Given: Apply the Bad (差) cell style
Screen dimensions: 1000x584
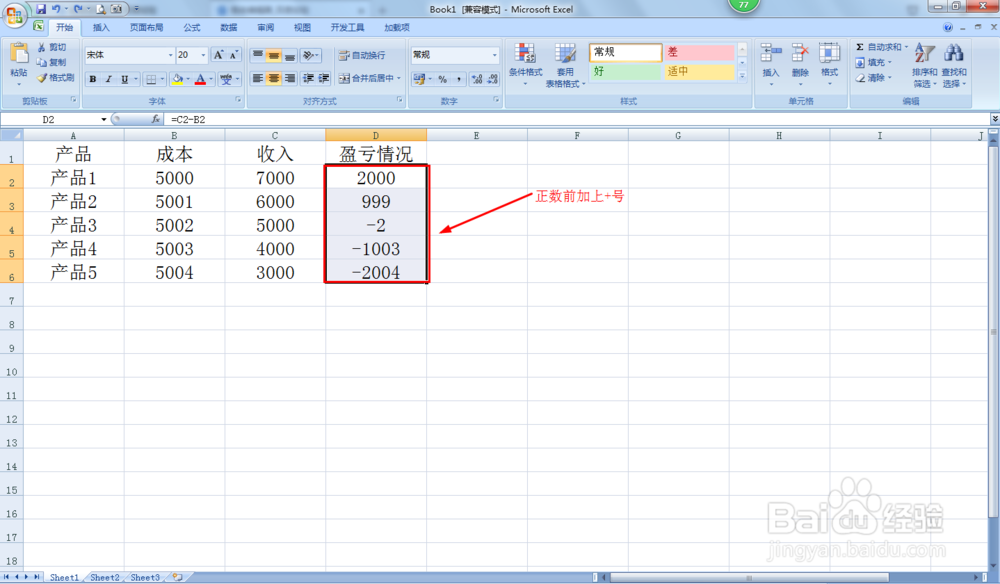Looking at the screenshot, I should click(x=699, y=52).
